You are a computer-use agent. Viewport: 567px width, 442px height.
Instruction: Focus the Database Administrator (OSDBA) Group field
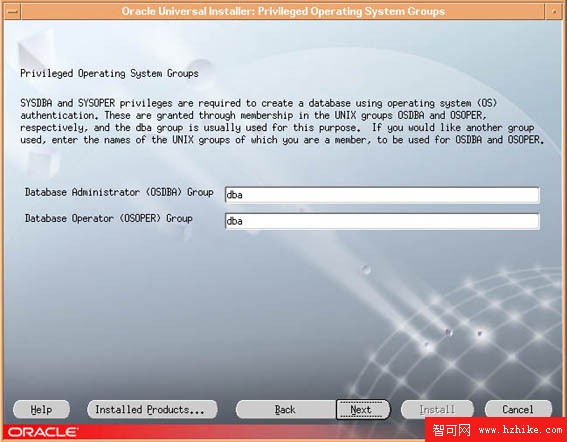pos(382,195)
